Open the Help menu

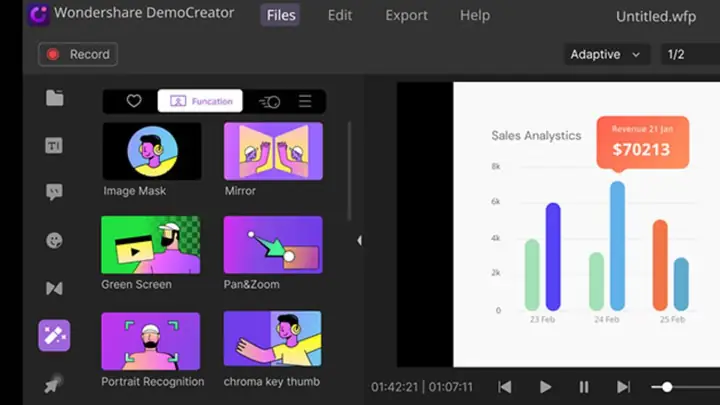(x=475, y=15)
